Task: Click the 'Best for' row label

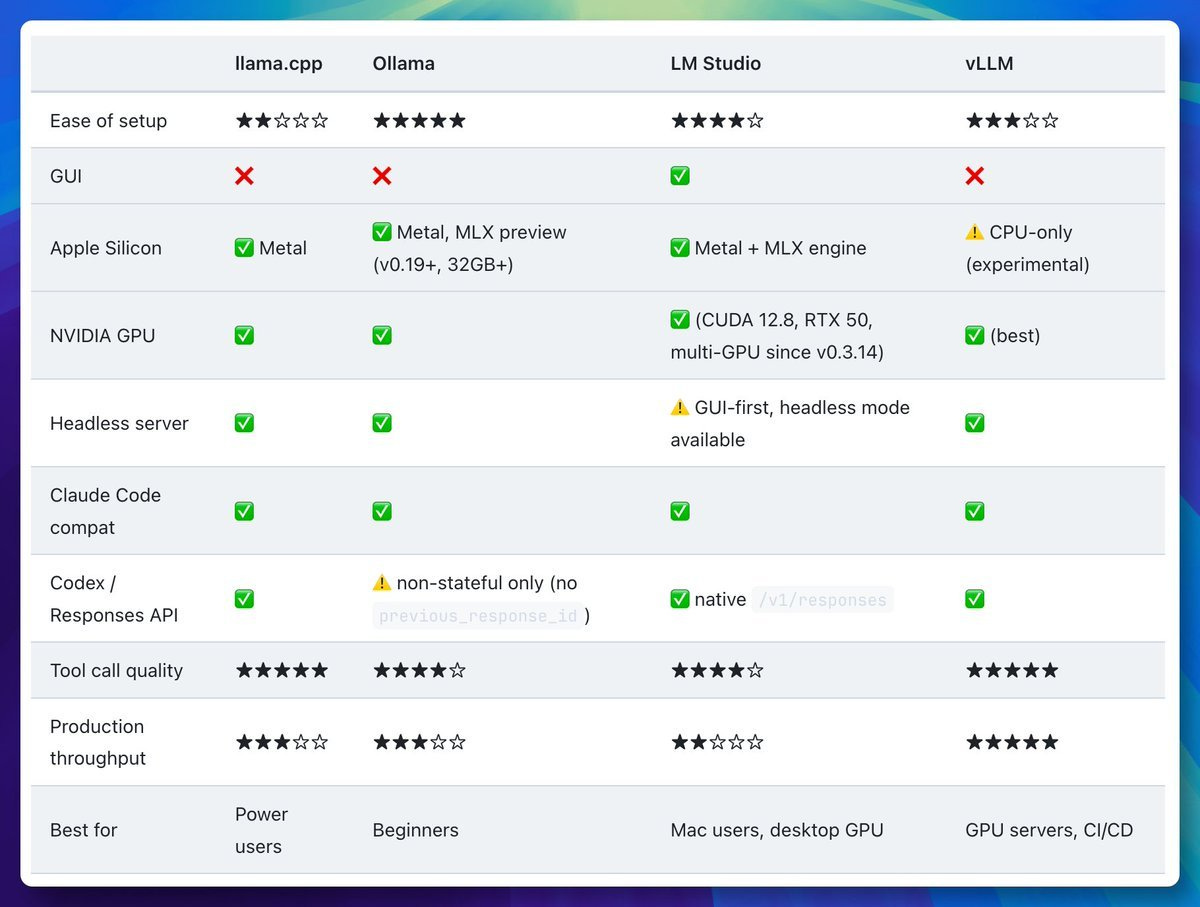Action: (84, 830)
